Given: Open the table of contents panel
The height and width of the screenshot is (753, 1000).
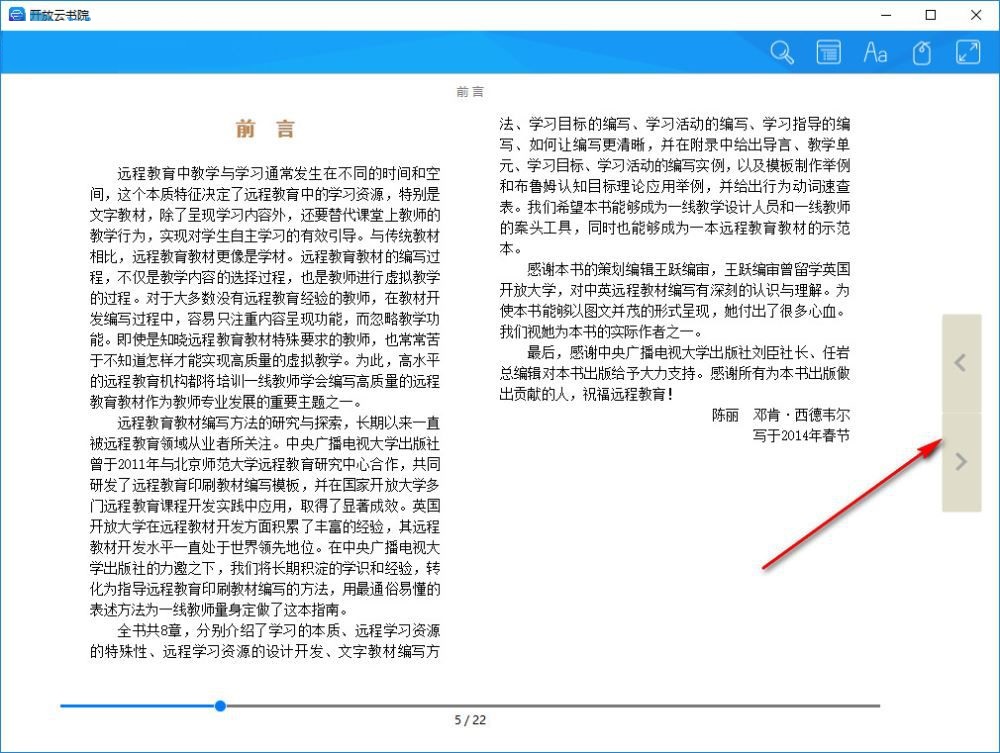Looking at the screenshot, I should click(x=828, y=52).
